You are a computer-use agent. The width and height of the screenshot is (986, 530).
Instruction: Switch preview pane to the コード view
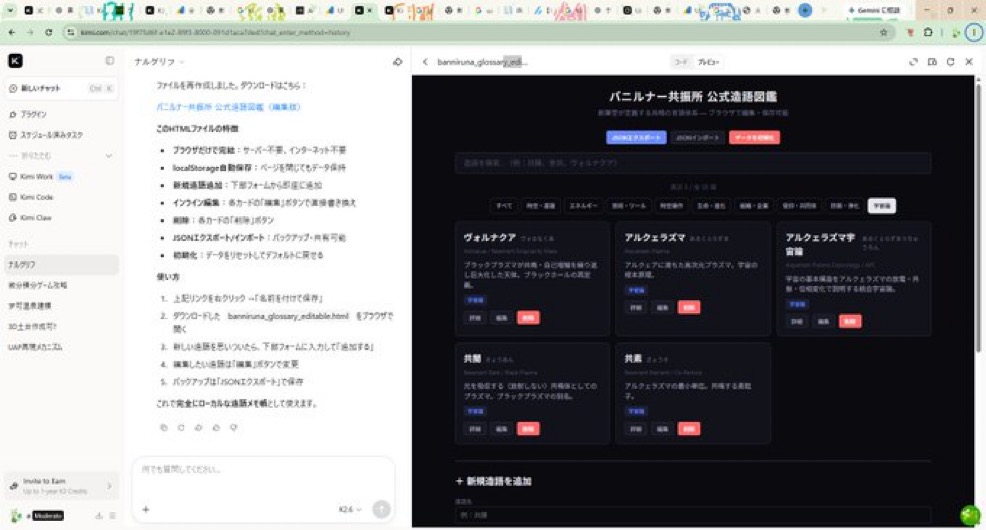[681, 62]
